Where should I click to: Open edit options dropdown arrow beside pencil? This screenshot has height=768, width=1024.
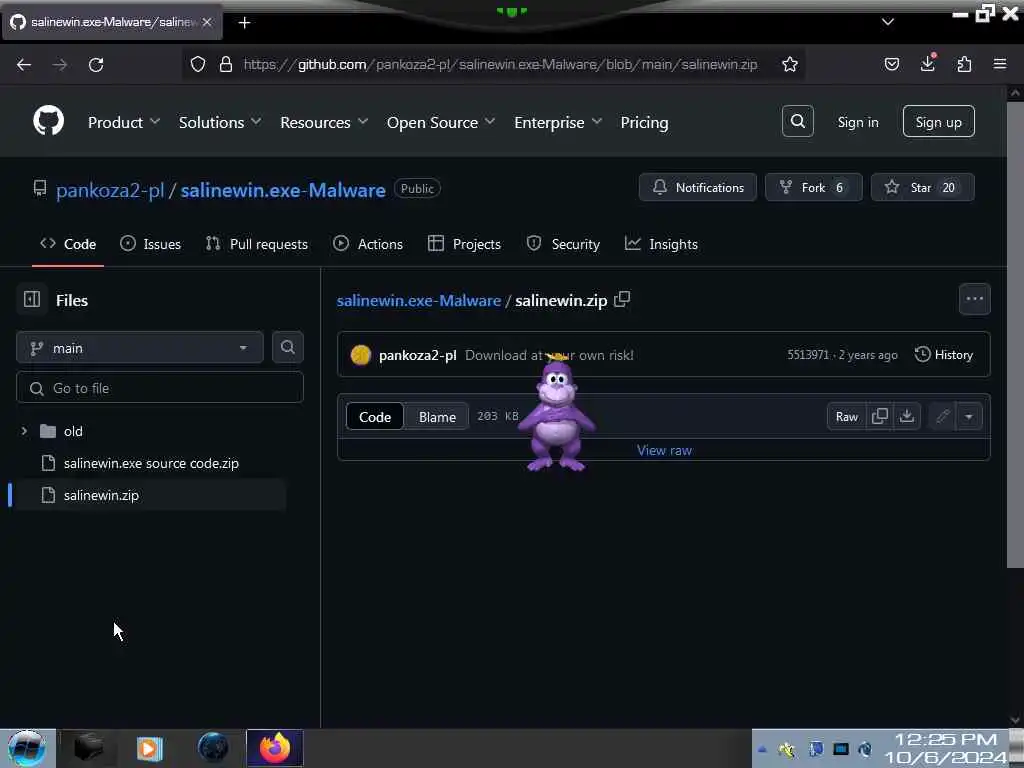pyautogui.click(x=969, y=416)
